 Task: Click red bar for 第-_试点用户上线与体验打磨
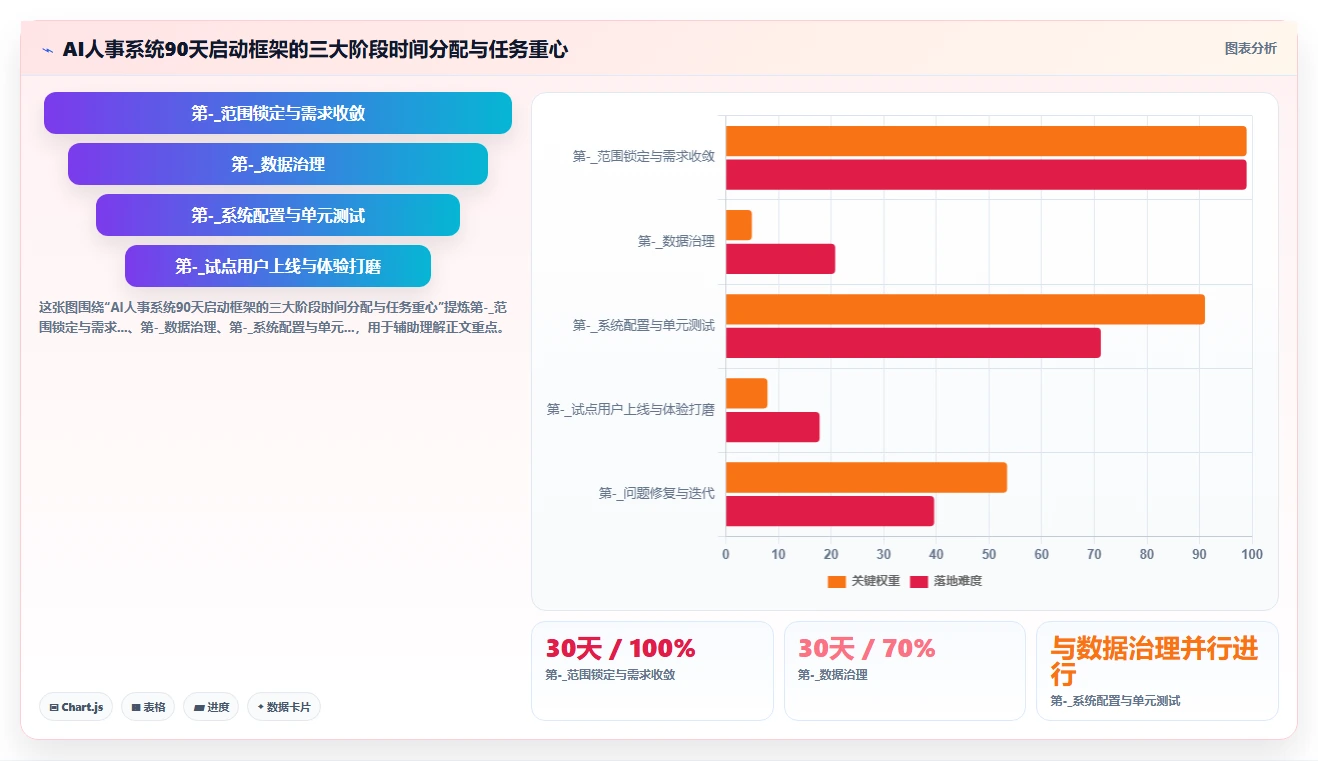(x=773, y=427)
